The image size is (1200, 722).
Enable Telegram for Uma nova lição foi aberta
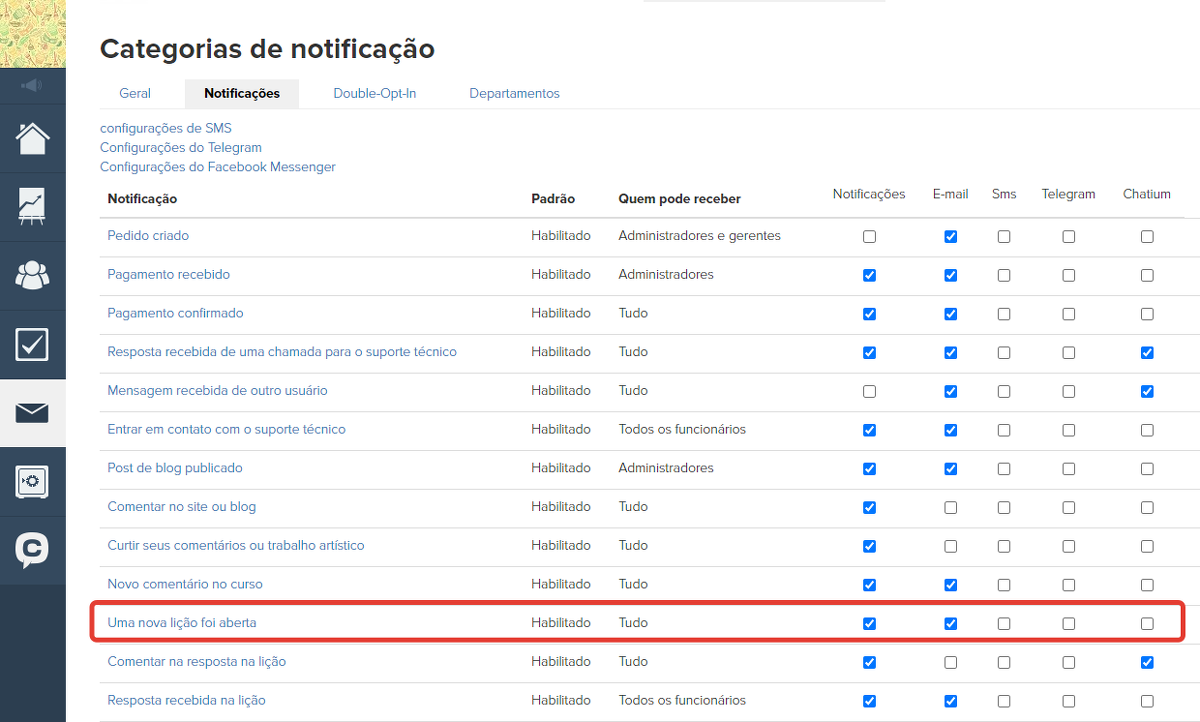point(1068,623)
